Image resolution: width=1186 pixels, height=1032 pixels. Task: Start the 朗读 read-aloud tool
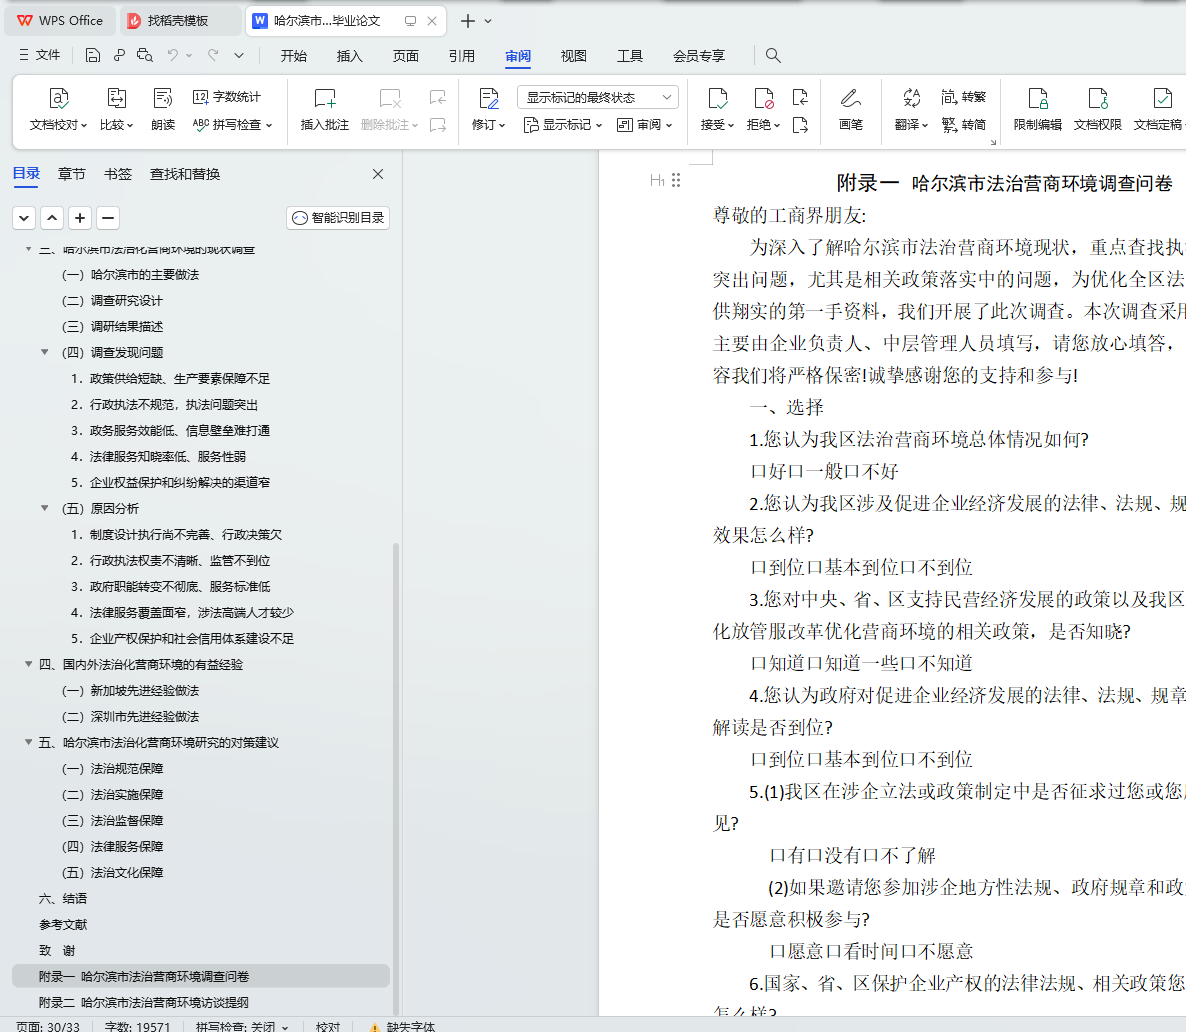pos(163,108)
